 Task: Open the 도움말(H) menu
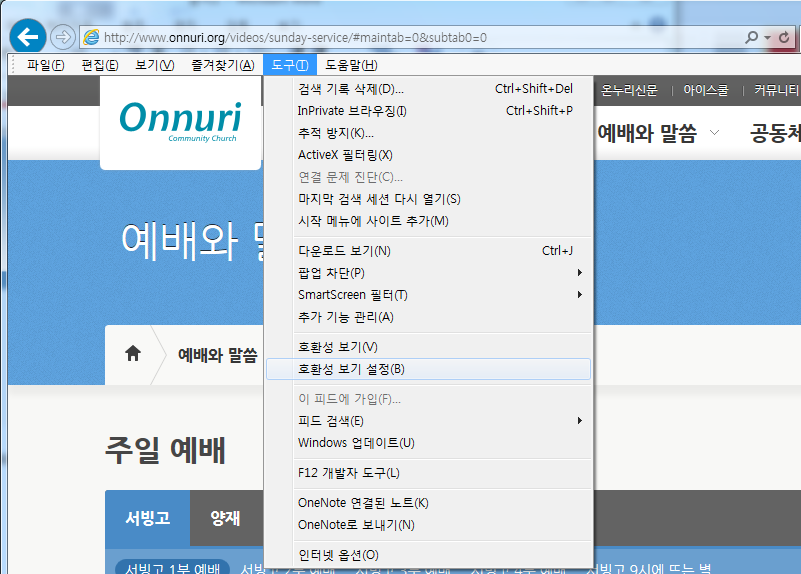click(x=351, y=65)
